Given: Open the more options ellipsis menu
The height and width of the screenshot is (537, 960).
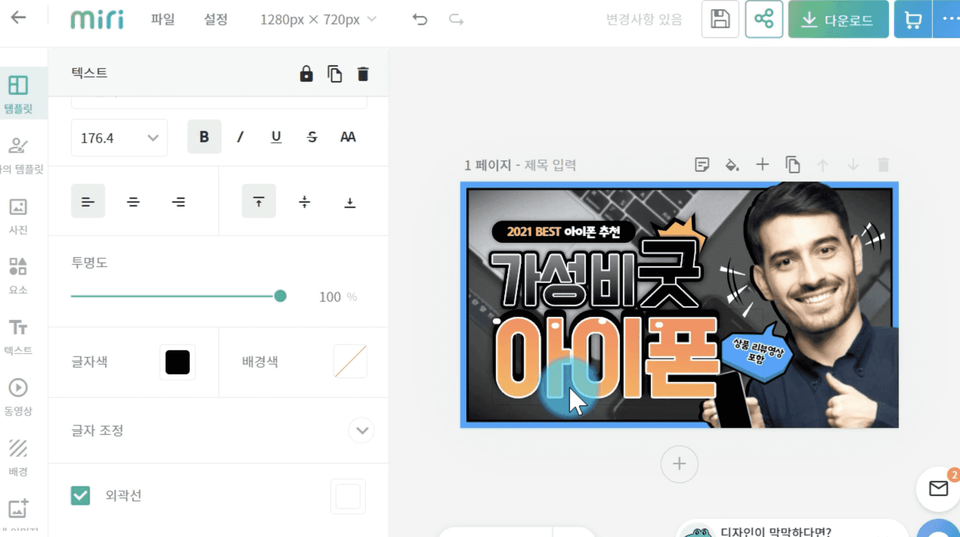Looking at the screenshot, I should click(948, 20).
